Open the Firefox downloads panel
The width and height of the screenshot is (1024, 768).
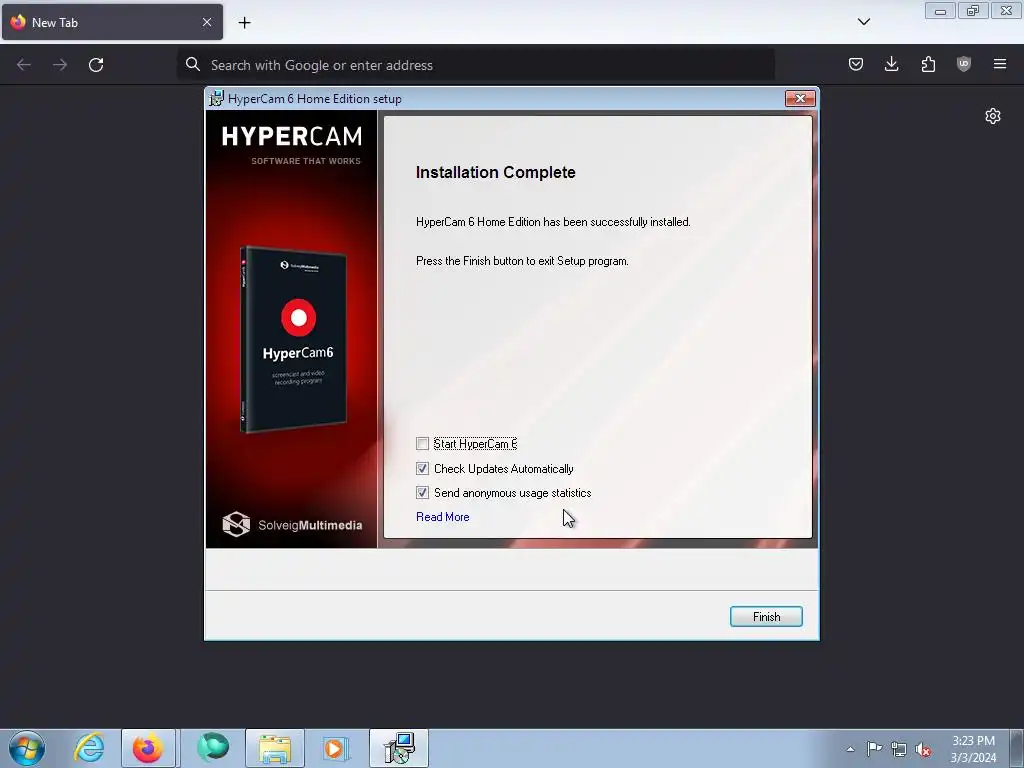(891, 64)
